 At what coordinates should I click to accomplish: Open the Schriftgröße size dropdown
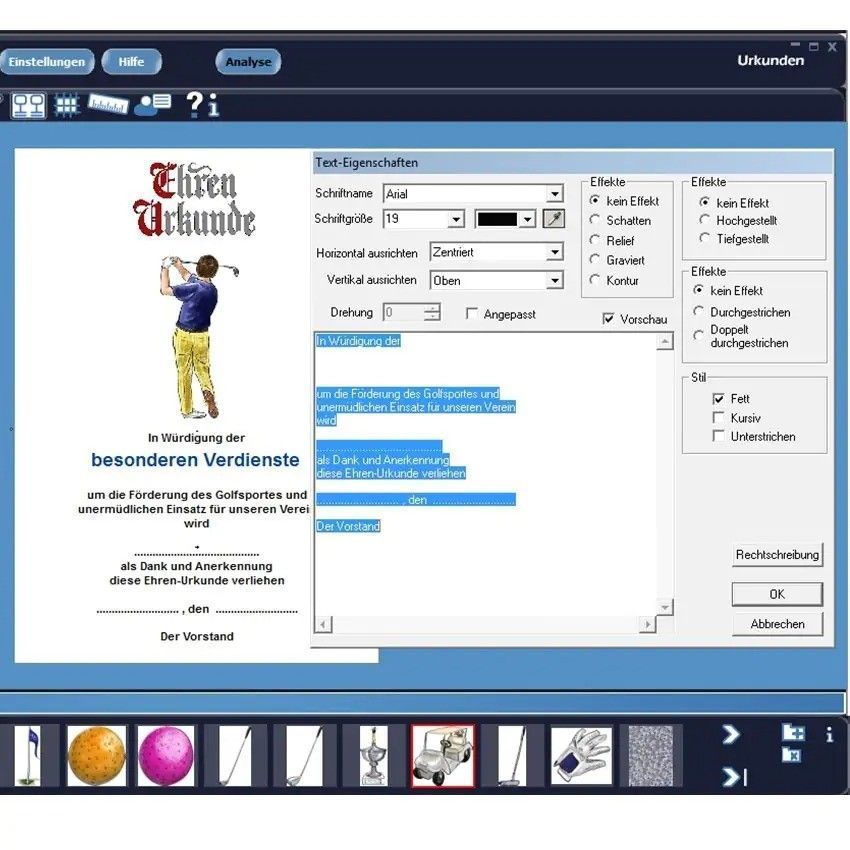[456, 219]
